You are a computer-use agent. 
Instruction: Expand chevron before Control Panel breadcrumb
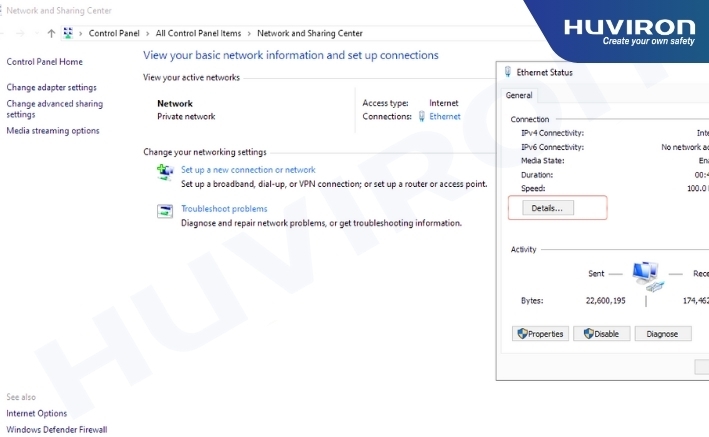click(x=80, y=33)
